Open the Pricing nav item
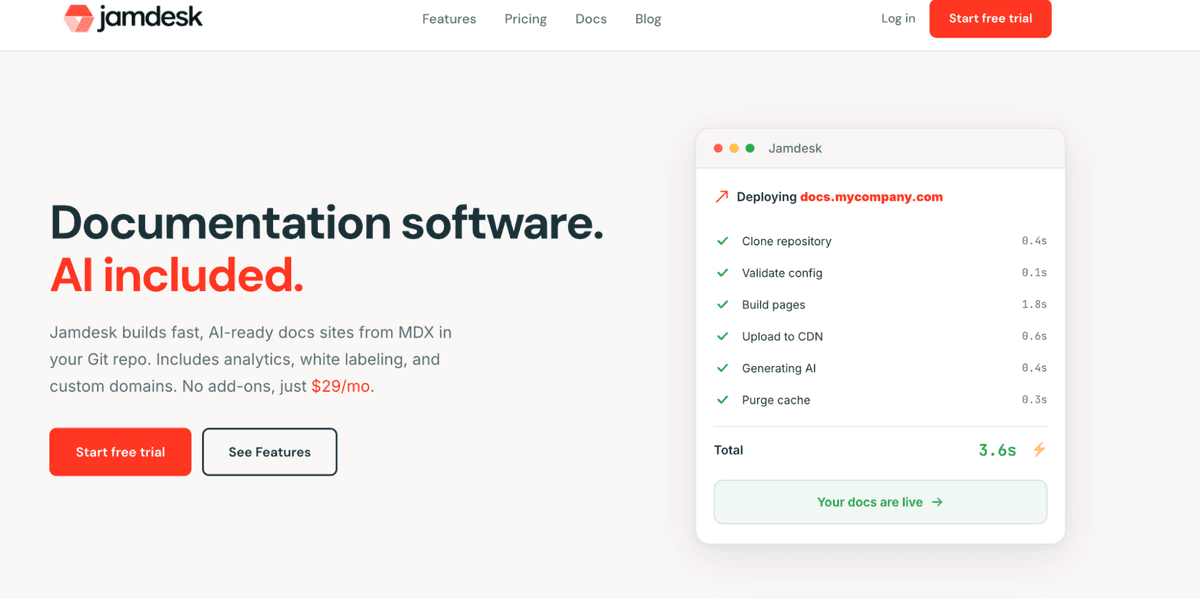This screenshot has width=1200, height=599. 526,19
